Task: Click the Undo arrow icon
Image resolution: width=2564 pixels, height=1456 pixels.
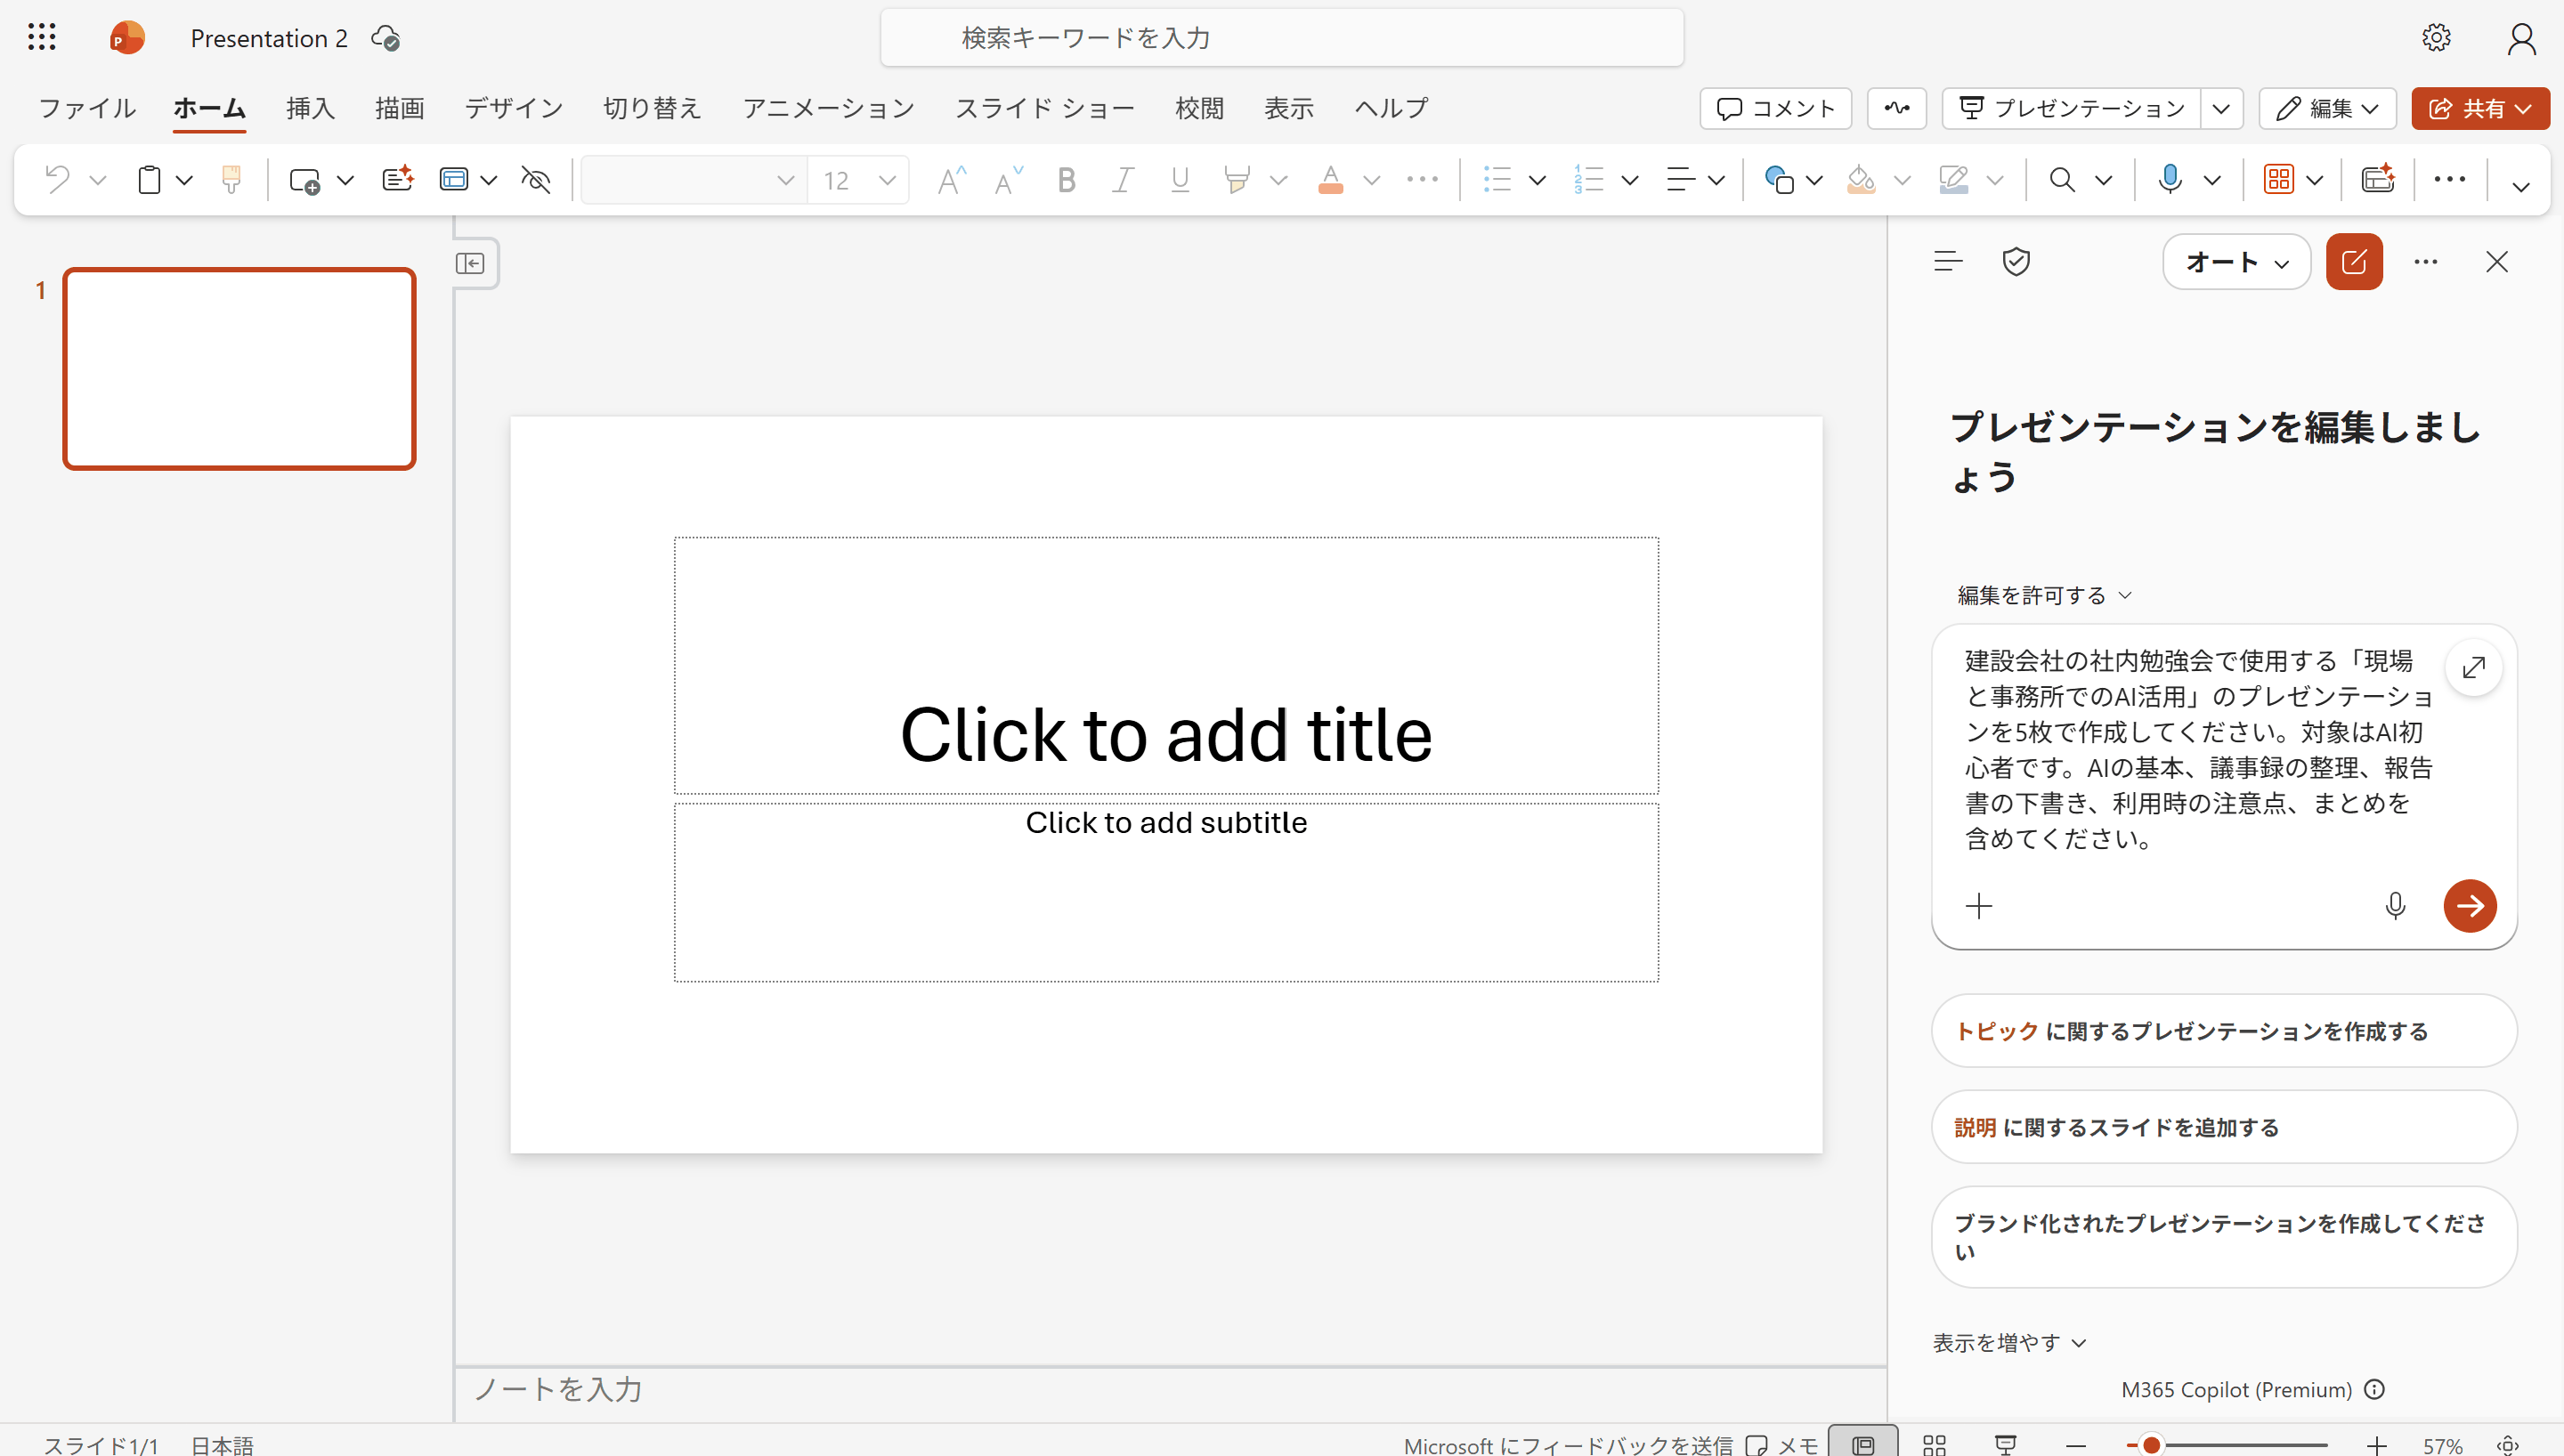Action: [x=57, y=180]
